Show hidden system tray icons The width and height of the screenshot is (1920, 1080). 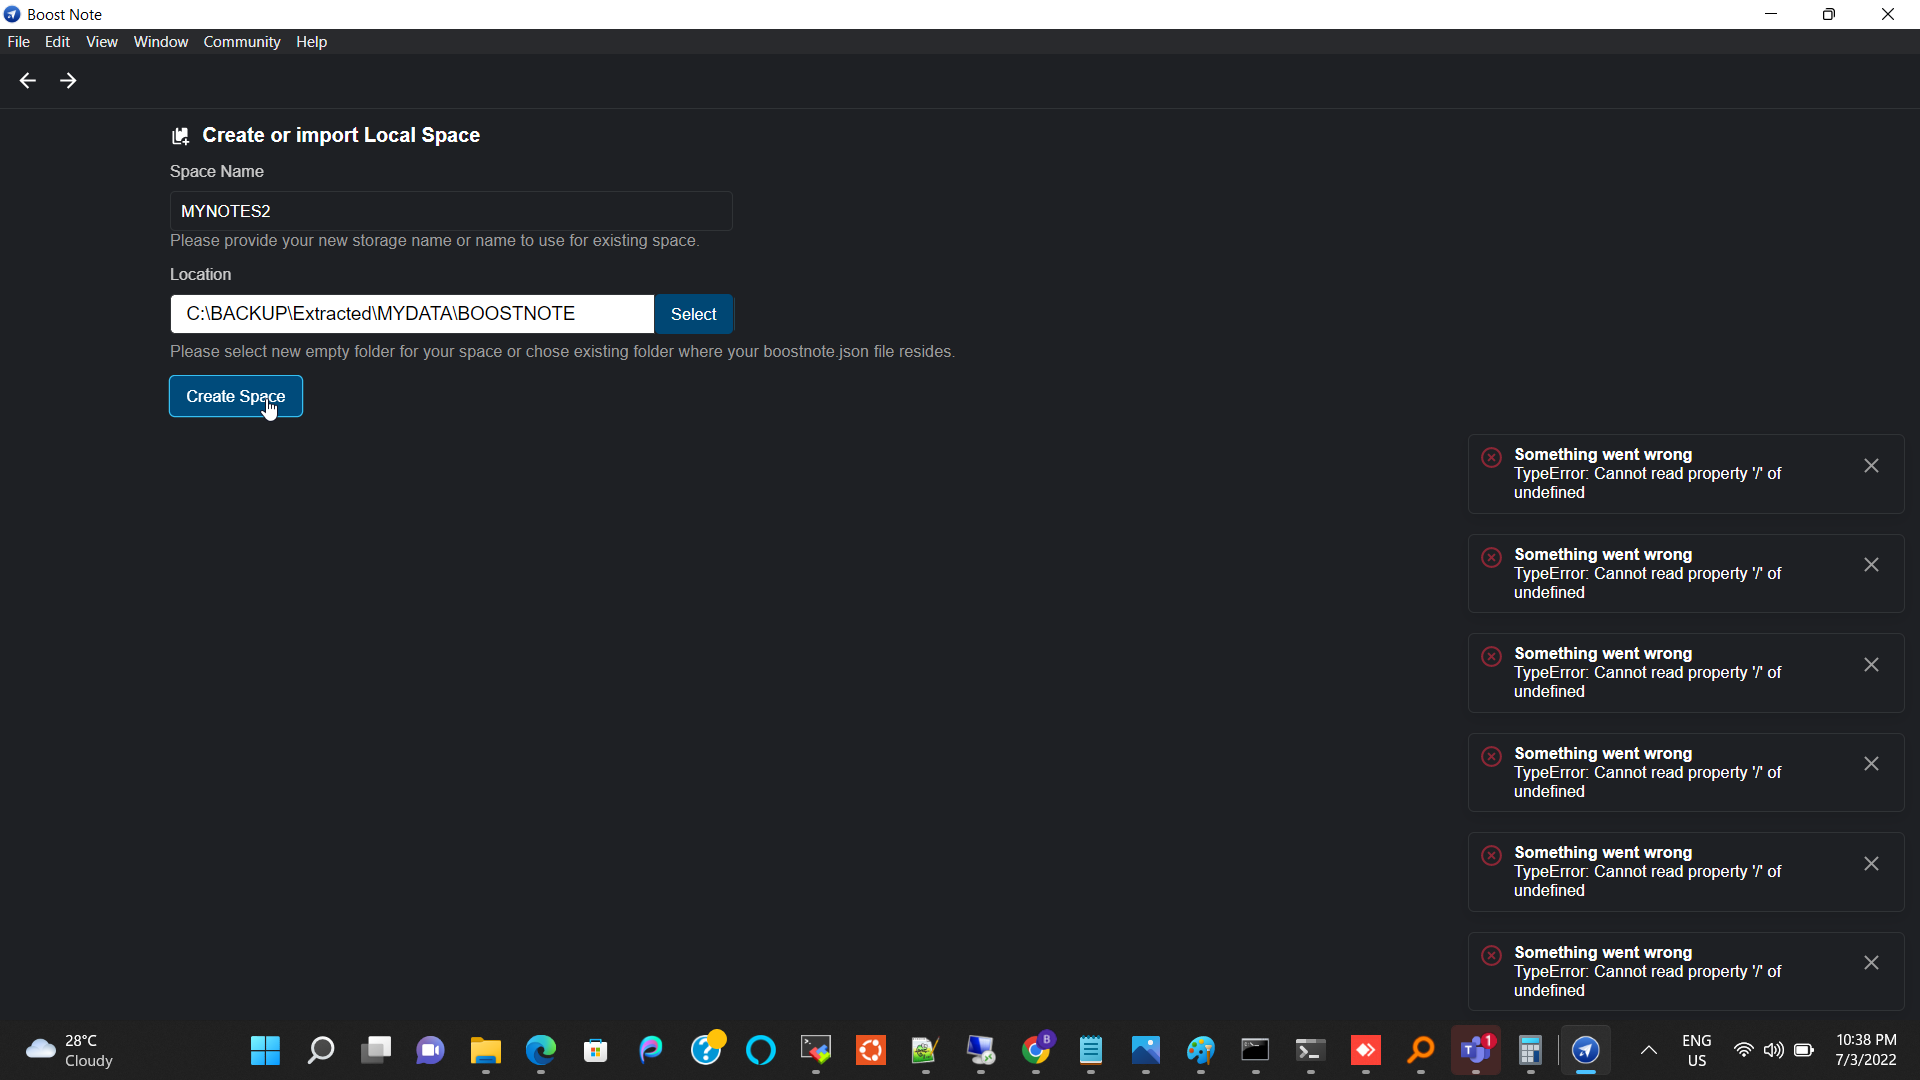click(x=1649, y=1050)
